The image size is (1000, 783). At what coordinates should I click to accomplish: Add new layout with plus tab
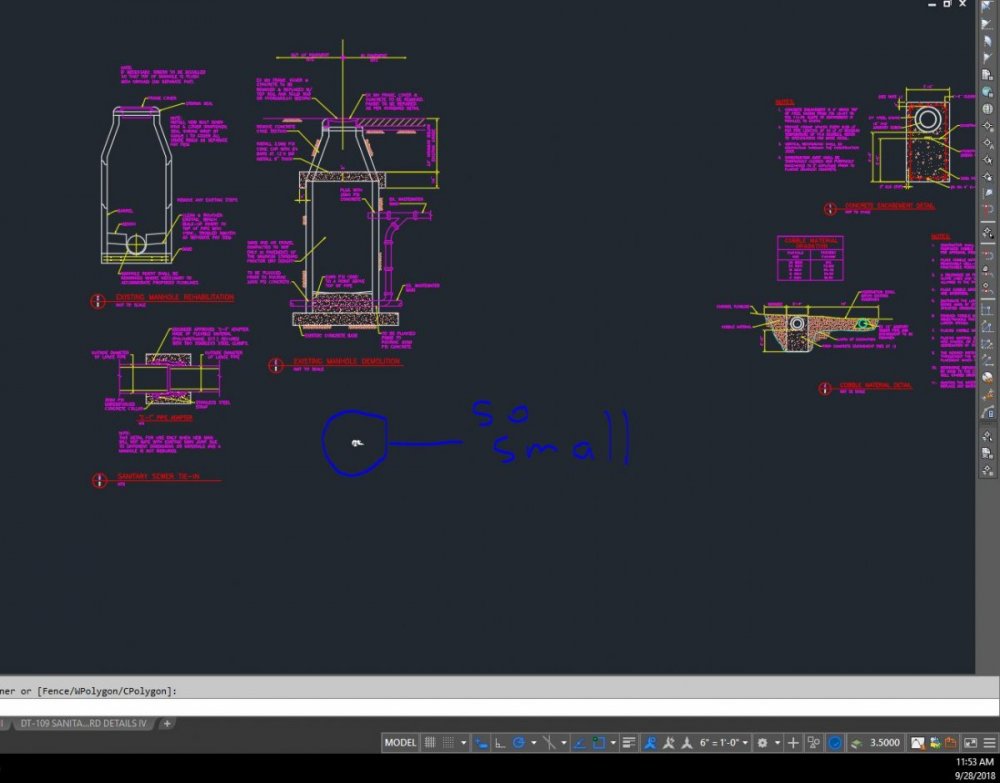point(167,724)
